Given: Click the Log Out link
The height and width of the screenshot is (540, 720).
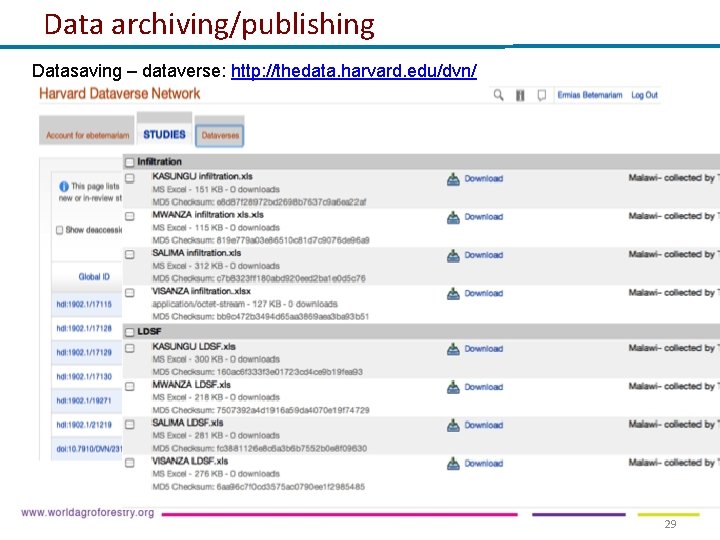Looking at the screenshot, I should (644, 95).
